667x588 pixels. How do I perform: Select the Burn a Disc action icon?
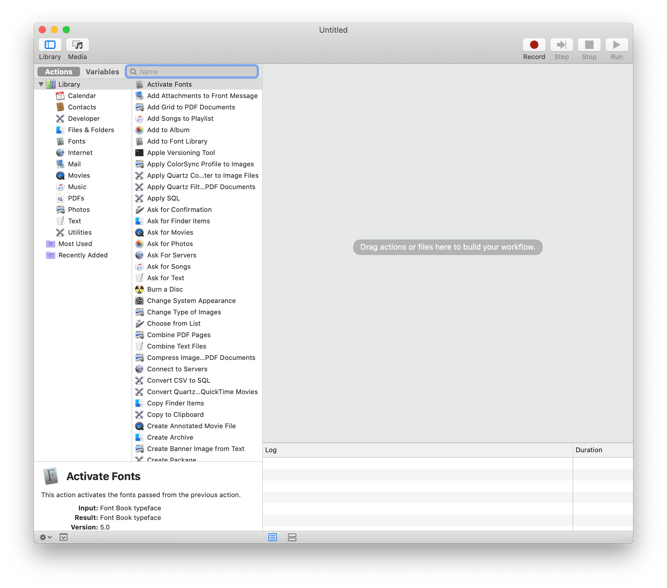pos(139,289)
